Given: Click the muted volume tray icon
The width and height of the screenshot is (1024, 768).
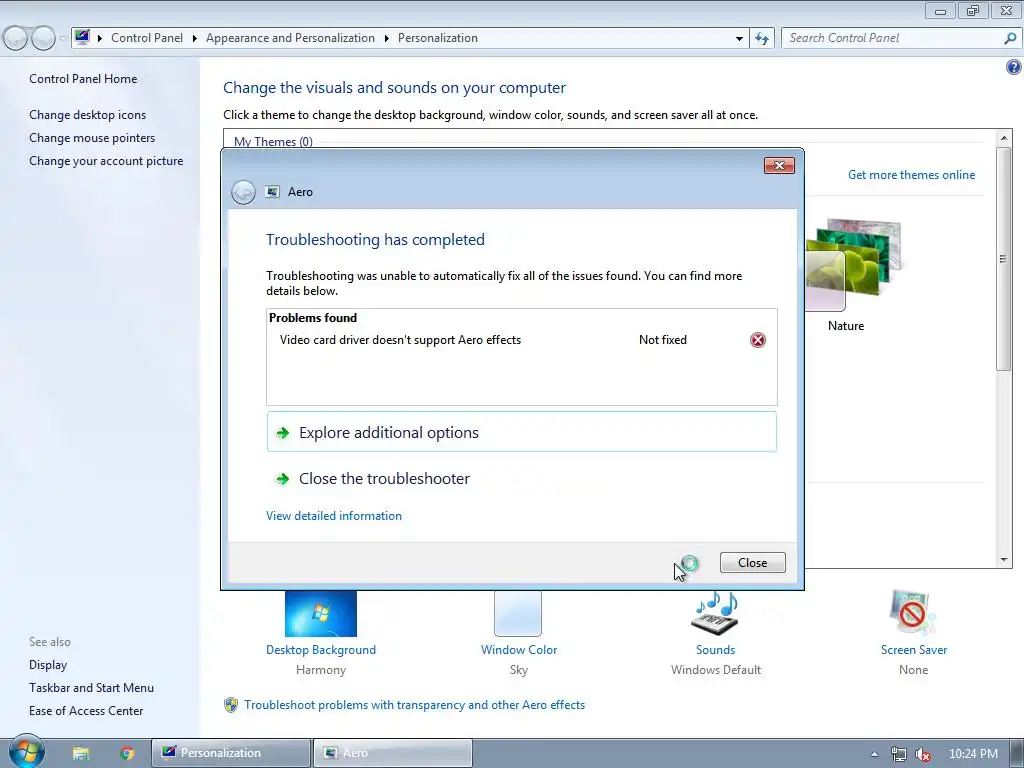Looking at the screenshot, I should click(922, 754).
